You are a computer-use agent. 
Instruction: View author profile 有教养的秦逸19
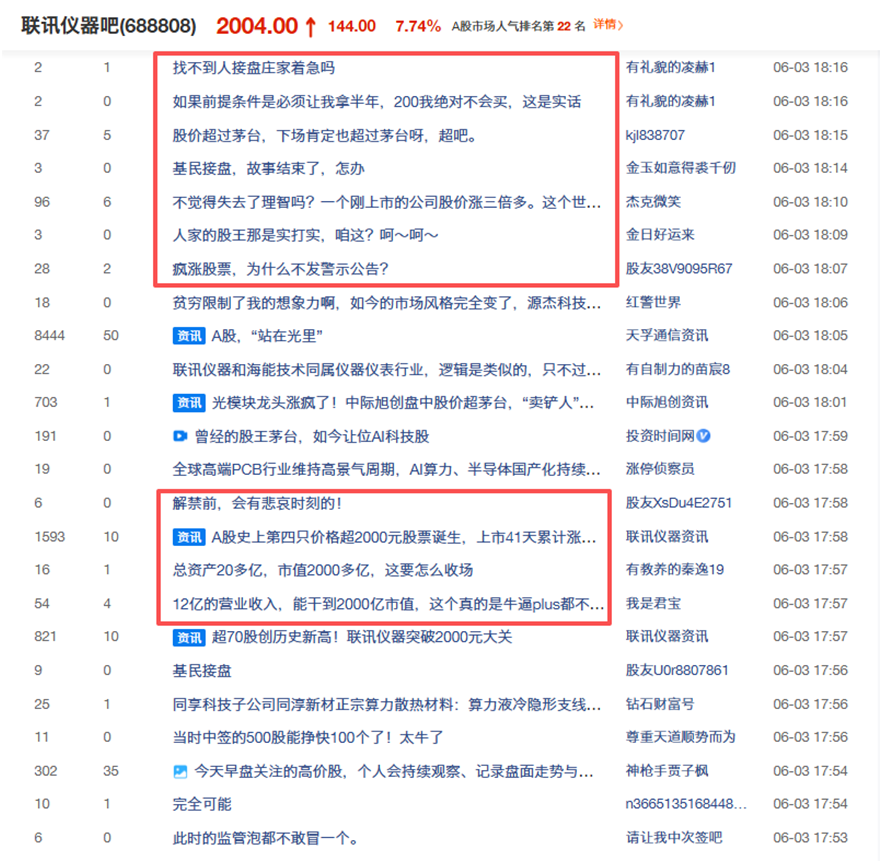675,570
